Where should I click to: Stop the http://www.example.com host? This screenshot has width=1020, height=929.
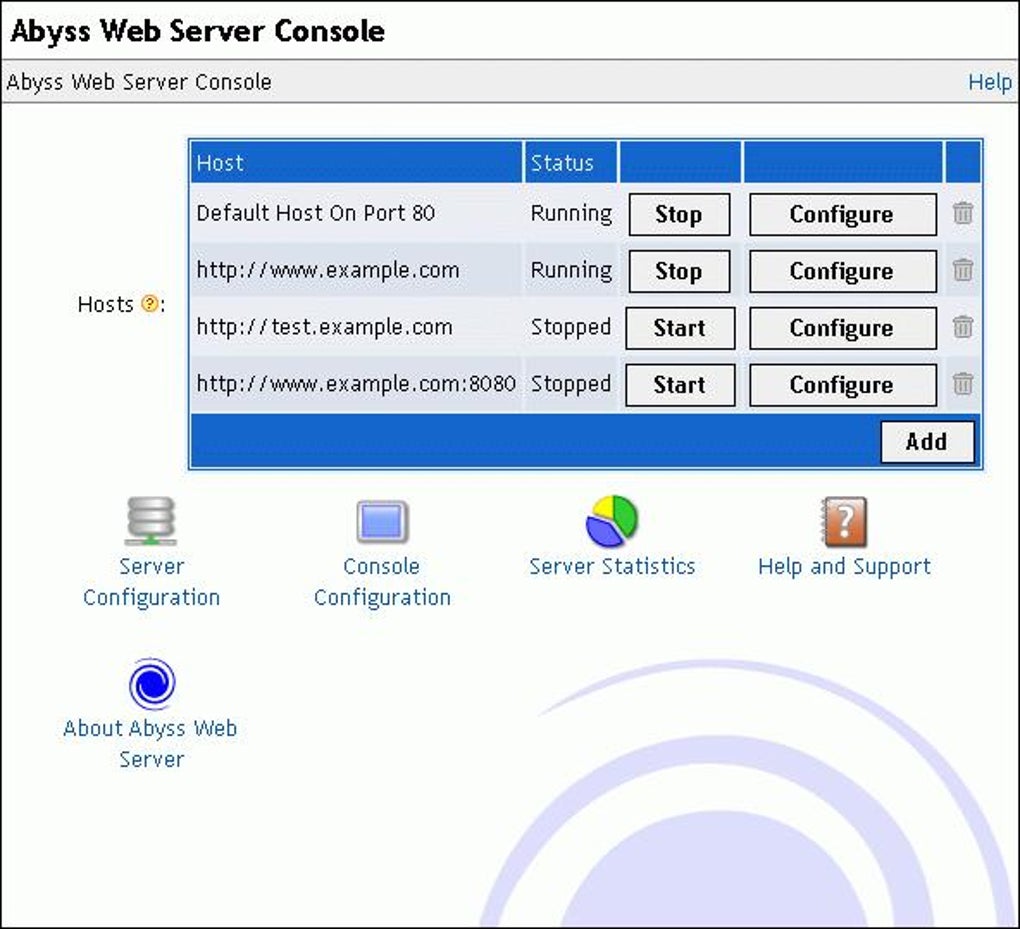(678, 271)
